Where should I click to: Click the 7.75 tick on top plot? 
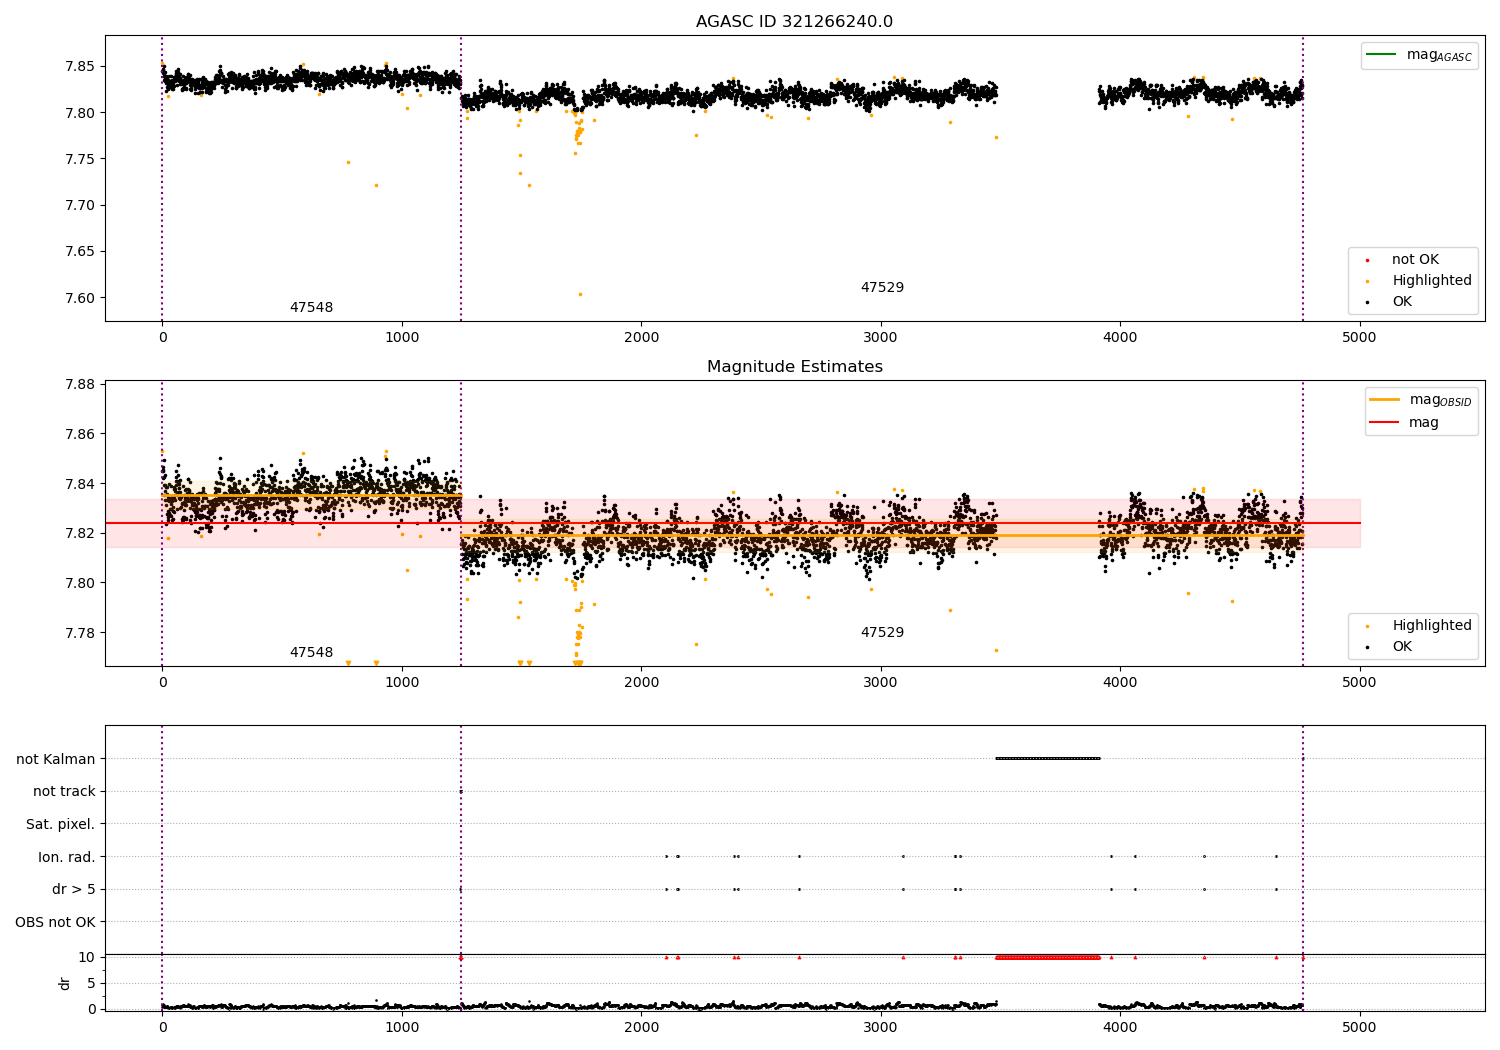click(x=79, y=159)
